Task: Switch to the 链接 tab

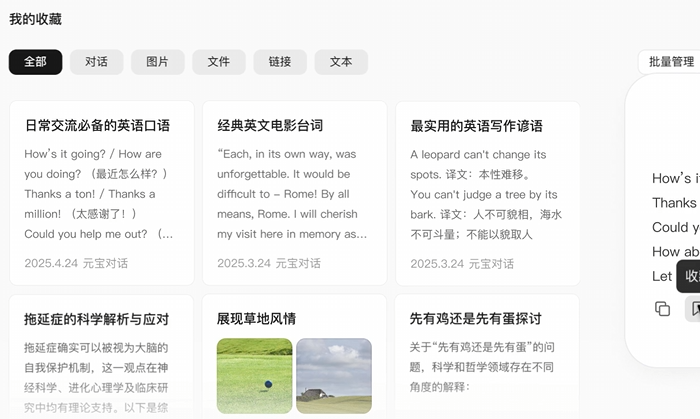Action: click(x=279, y=62)
